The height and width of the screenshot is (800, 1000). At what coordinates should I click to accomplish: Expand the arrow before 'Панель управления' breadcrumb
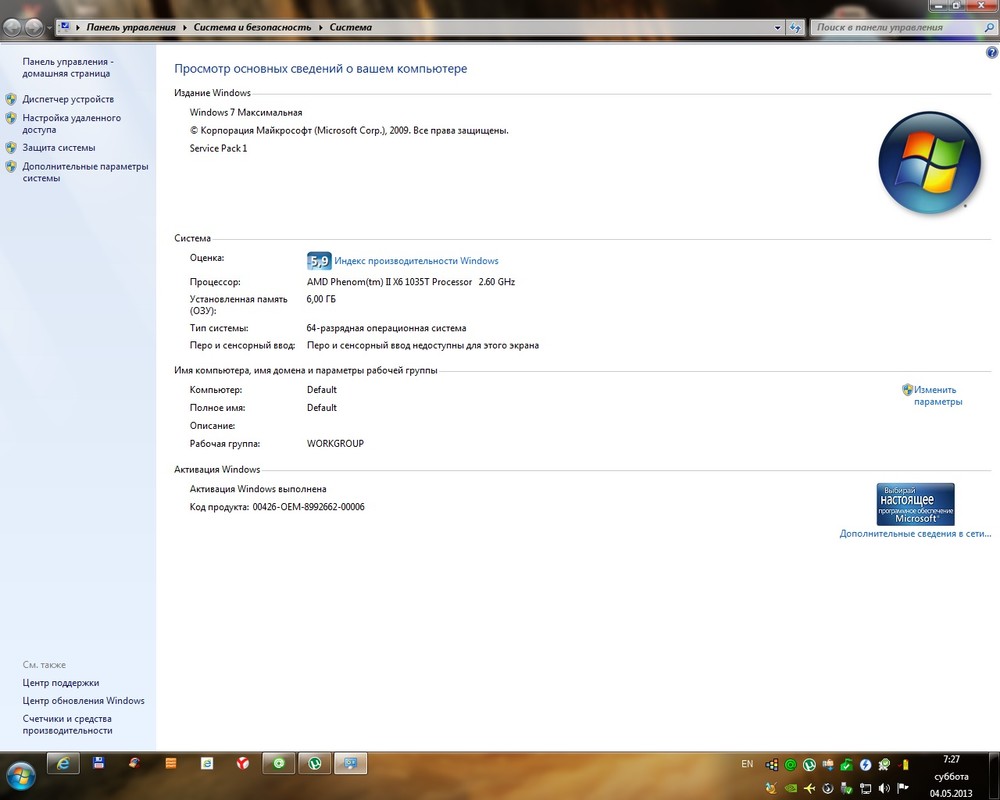tap(78, 27)
